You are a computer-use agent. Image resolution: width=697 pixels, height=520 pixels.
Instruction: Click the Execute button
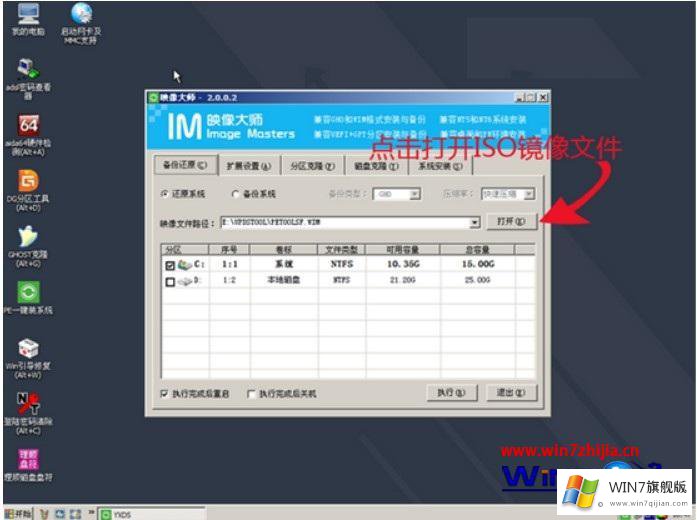pos(452,393)
